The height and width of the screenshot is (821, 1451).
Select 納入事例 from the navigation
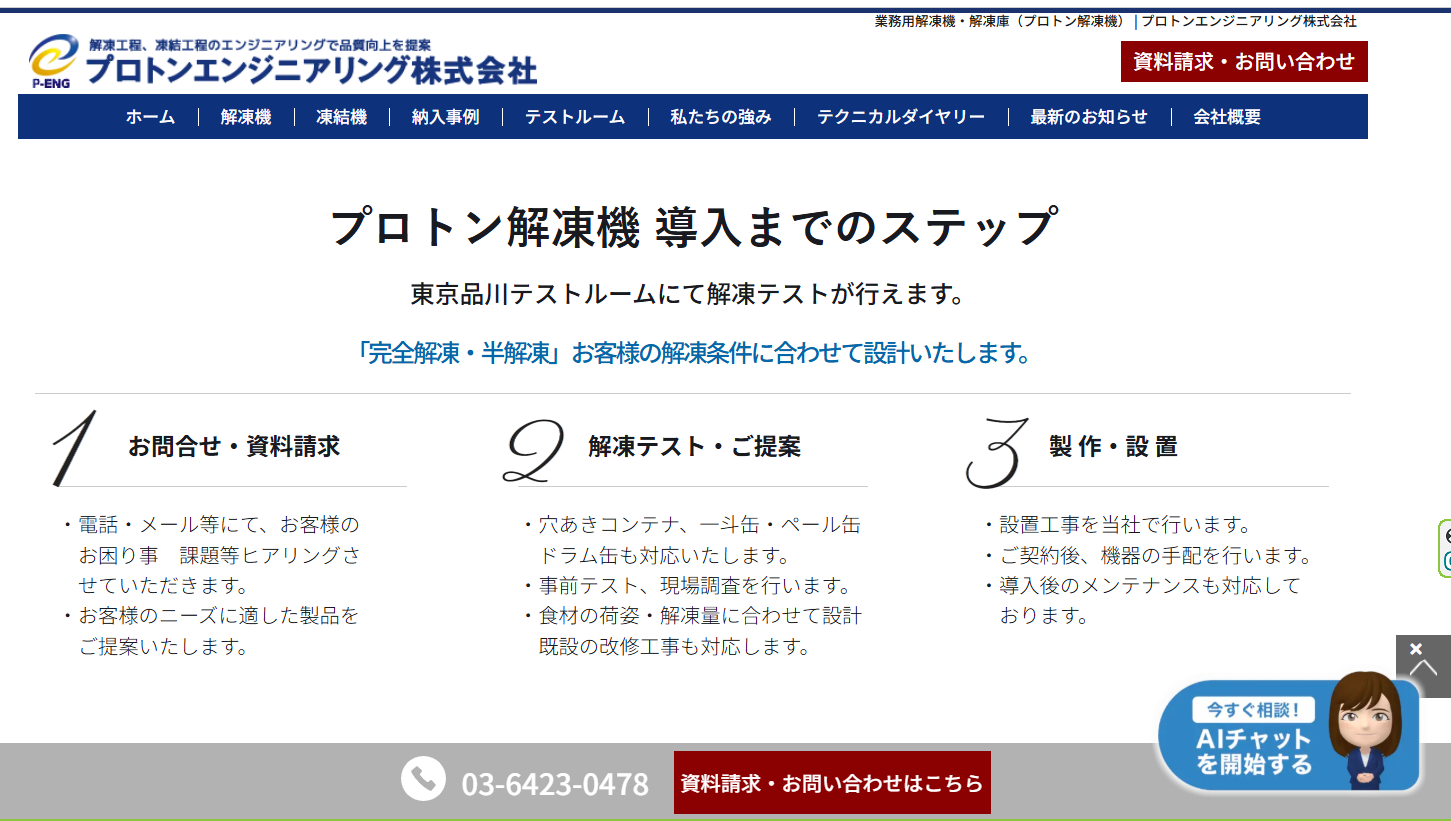point(444,117)
